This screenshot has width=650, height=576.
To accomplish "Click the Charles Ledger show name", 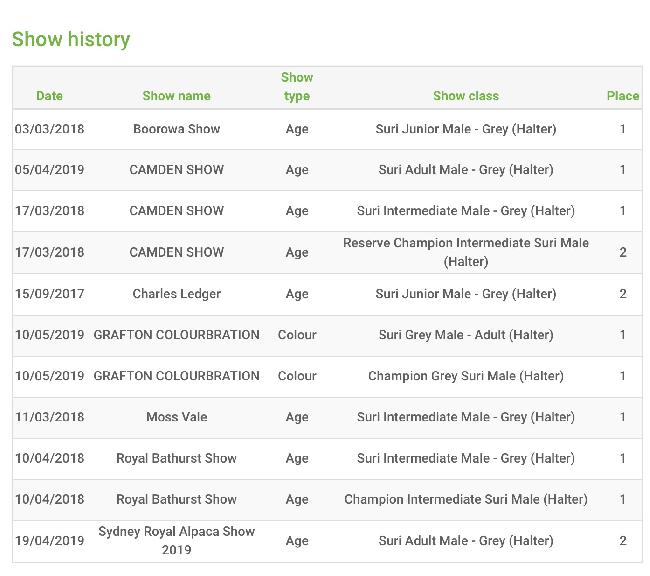I will tap(177, 294).
